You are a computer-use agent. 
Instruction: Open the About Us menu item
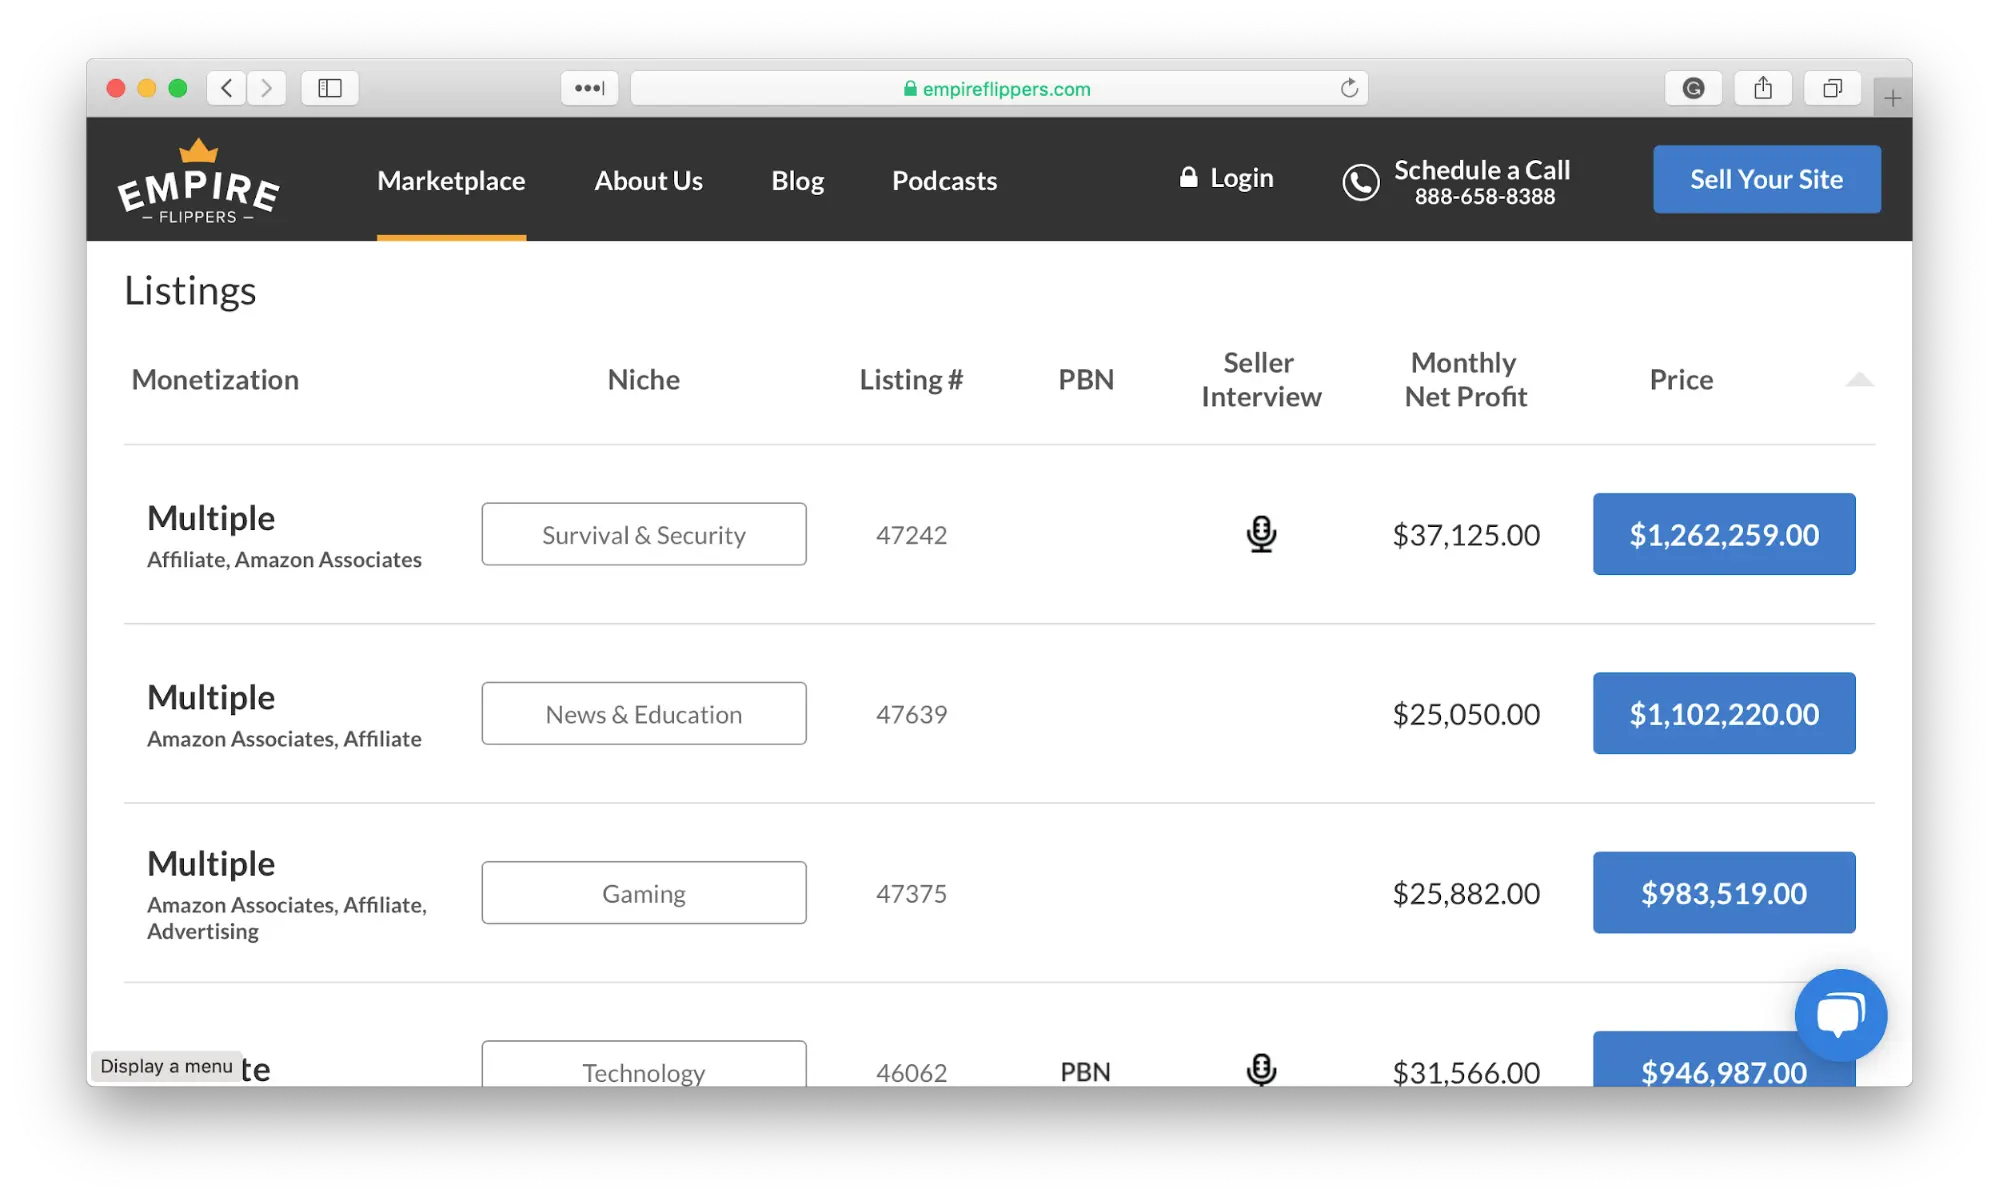pyautogui.click(x=648, y=181)
